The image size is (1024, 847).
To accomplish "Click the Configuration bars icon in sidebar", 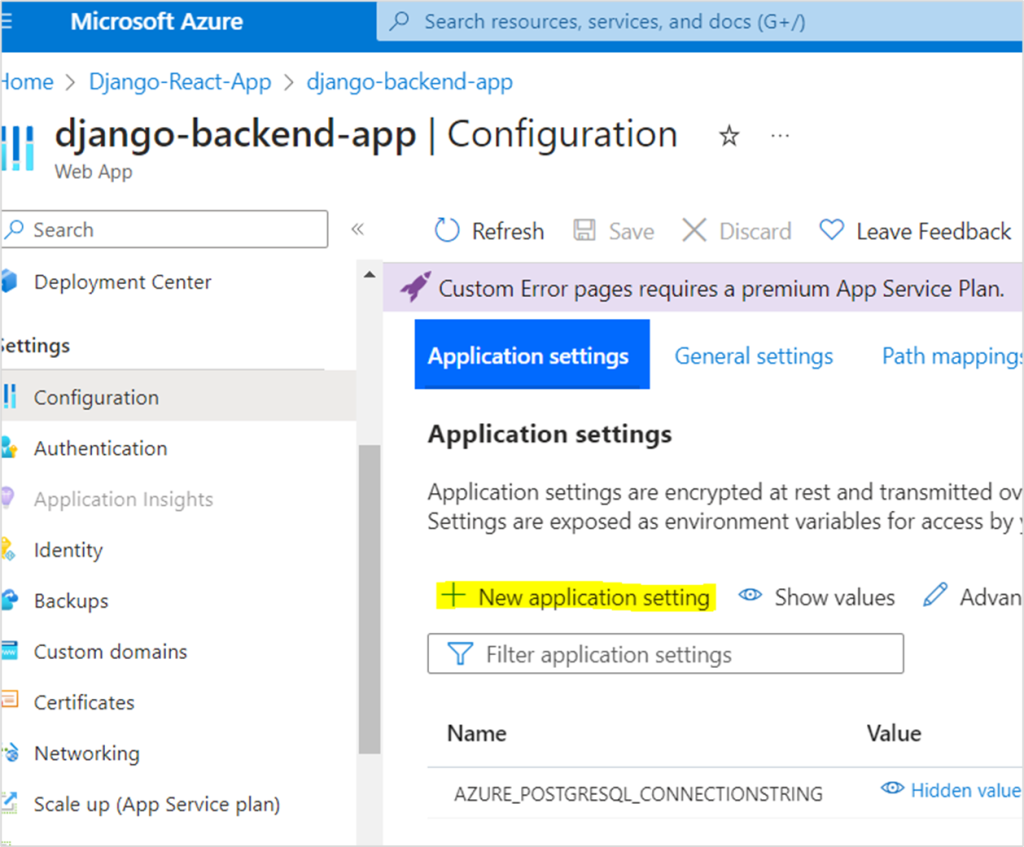I will [9, 397].
